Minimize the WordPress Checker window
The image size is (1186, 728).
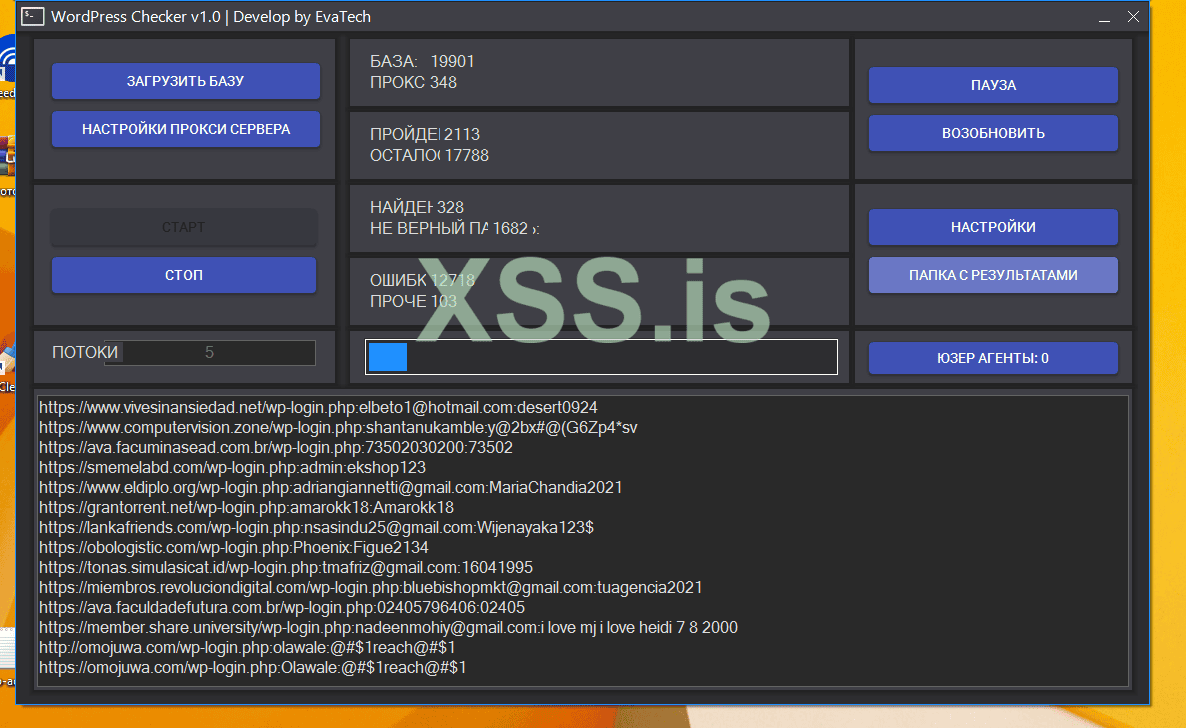click(x=1104, y=17)
